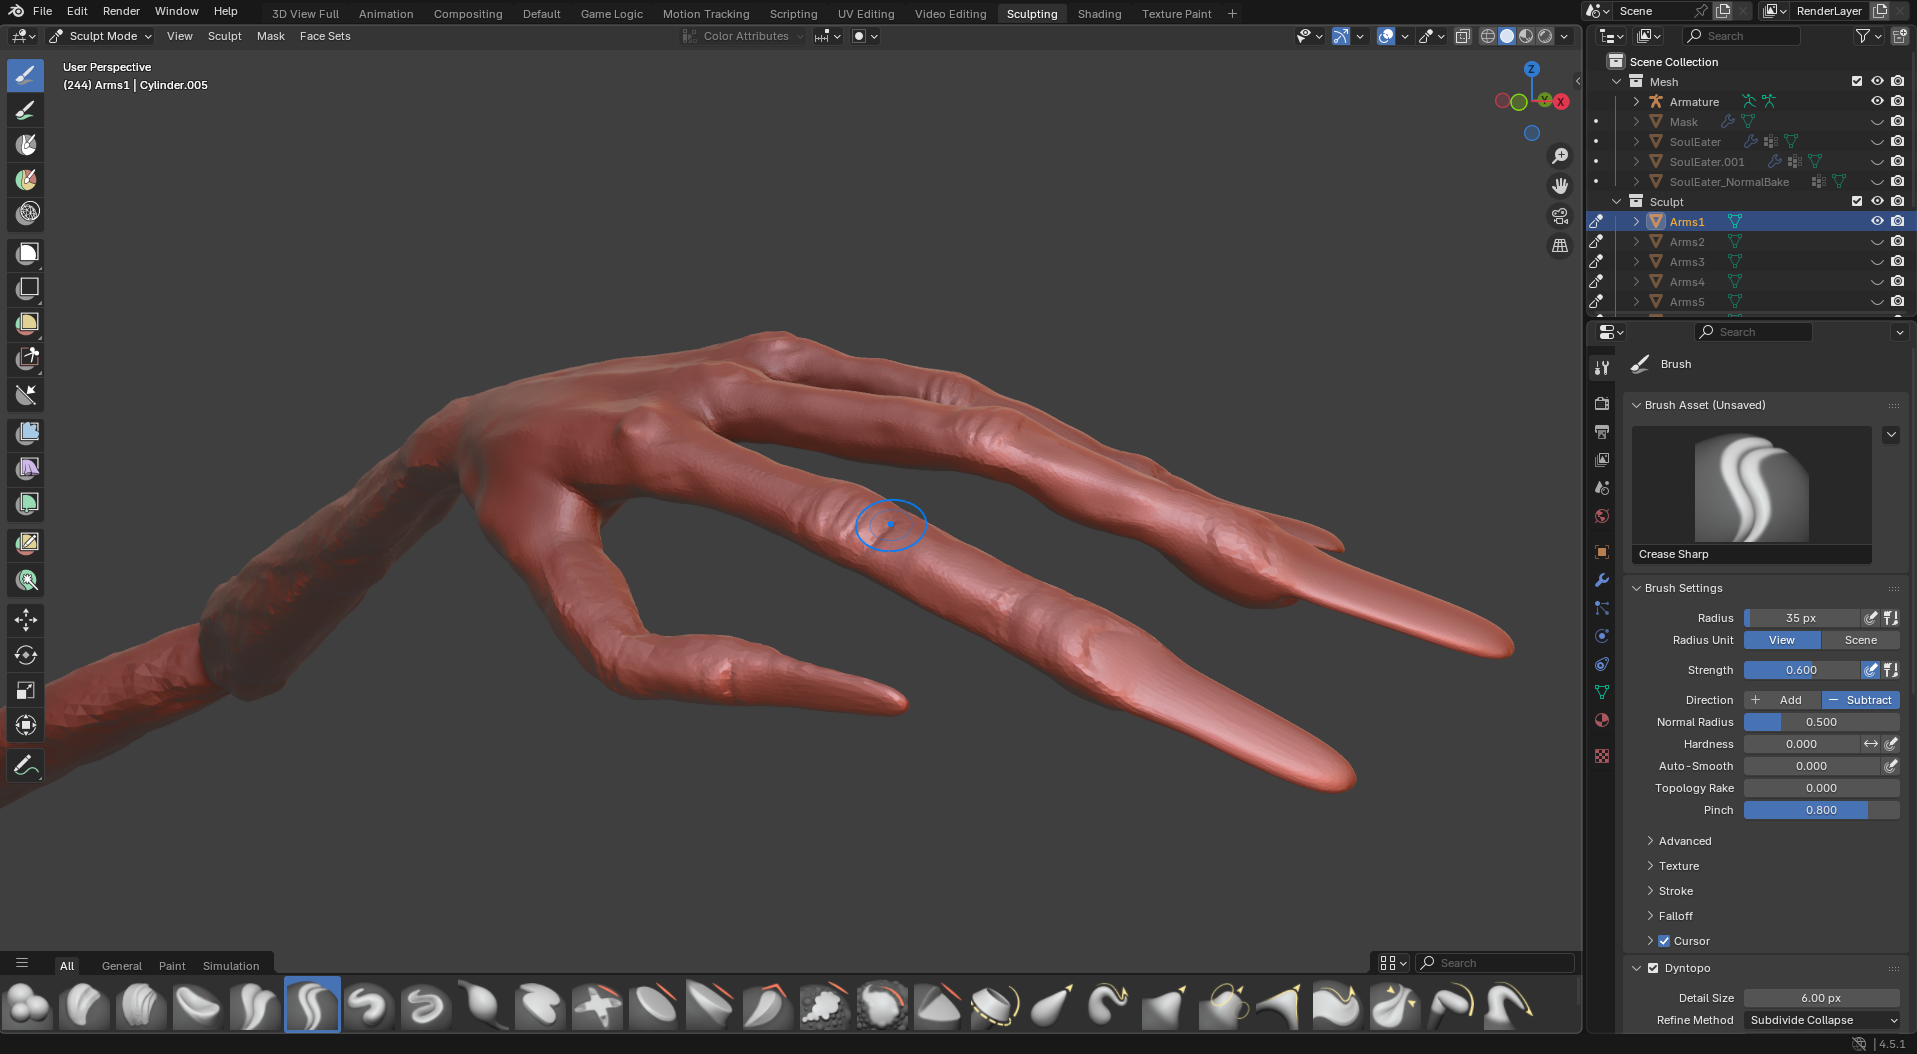Image resolution: width=1917 pixels, height=1054 pixels.
Task: Open the viewport shading options dropdown arrow
Action: [1565, 36]
